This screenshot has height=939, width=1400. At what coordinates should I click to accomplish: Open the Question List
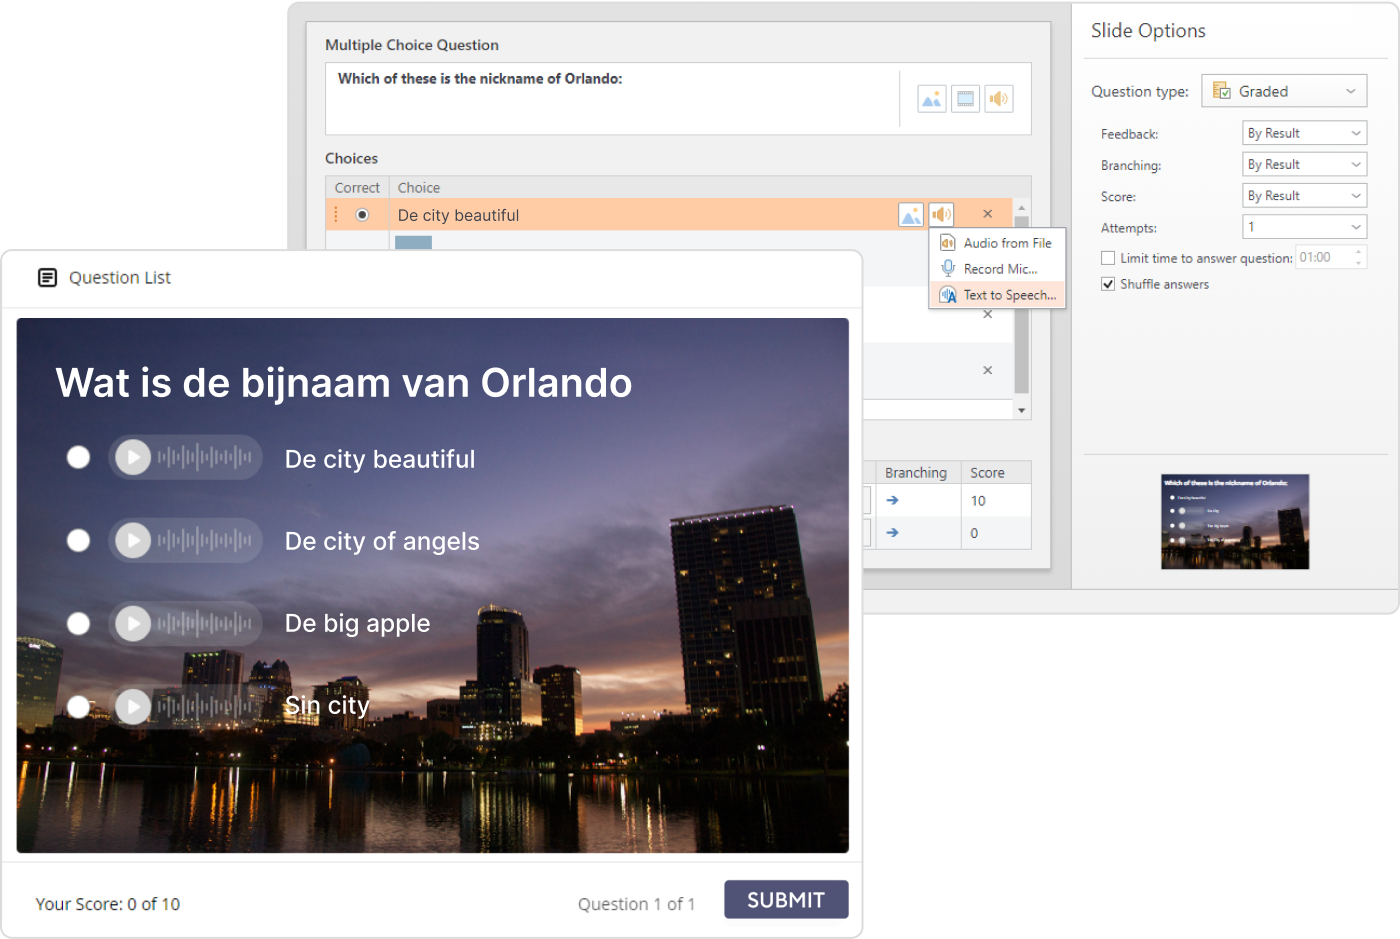tap(104, 278)
